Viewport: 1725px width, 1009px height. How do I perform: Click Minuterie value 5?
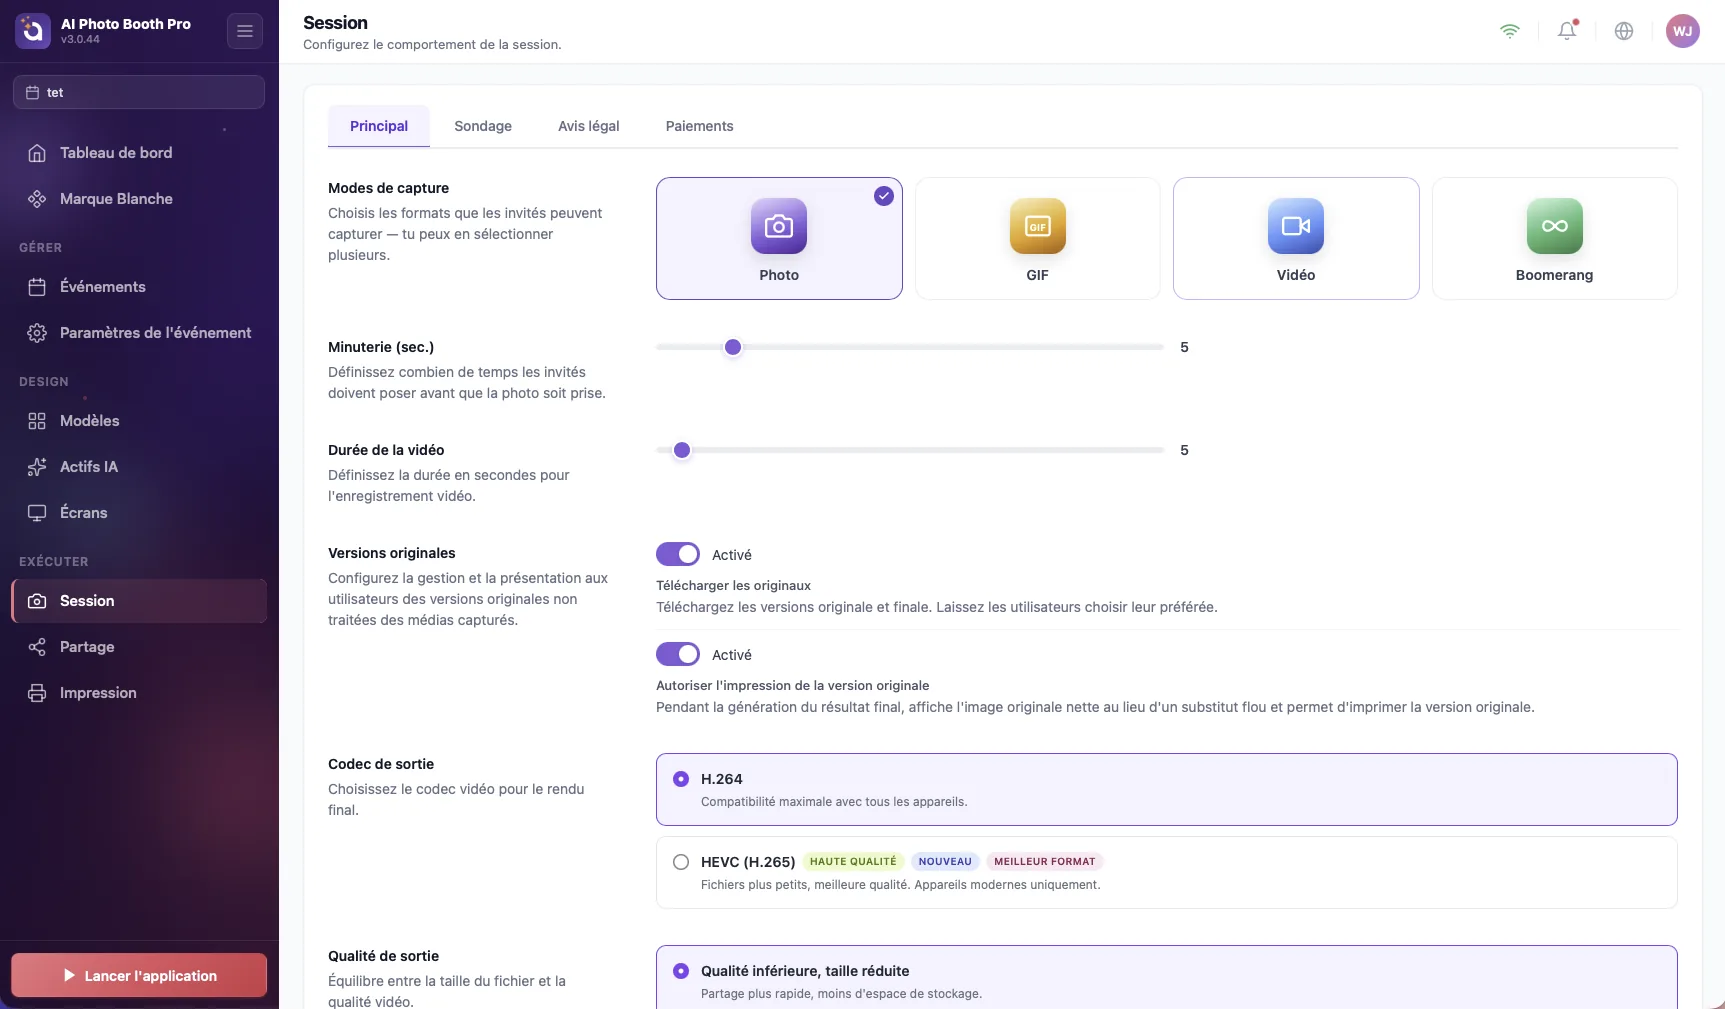(1184, 347)
